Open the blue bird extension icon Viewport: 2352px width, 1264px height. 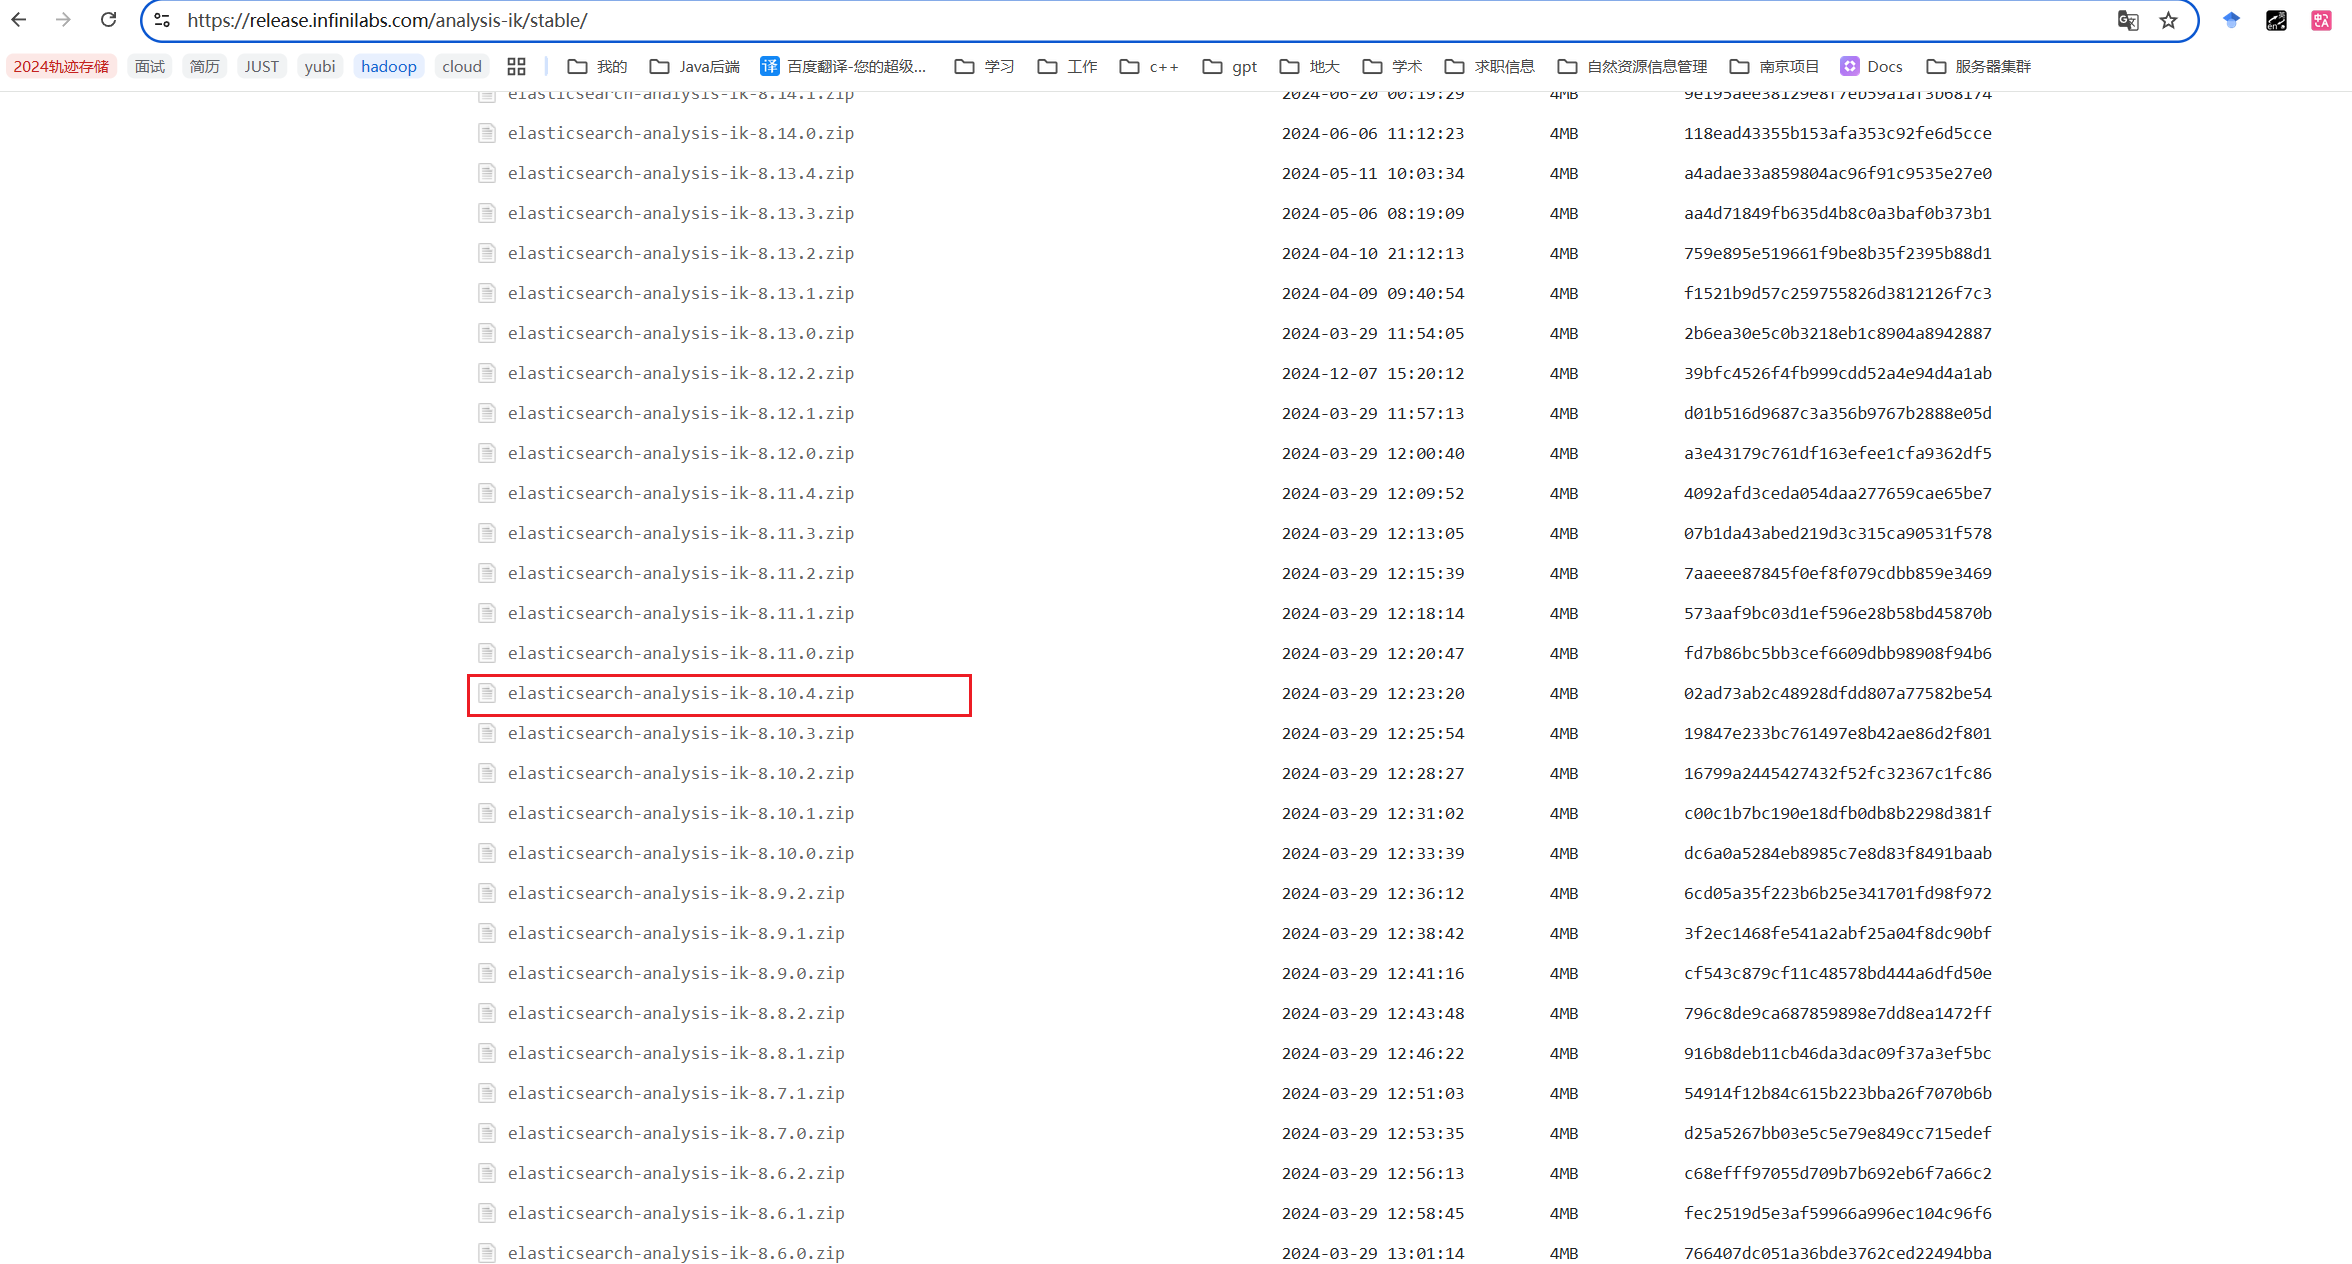coord(2231,20)
